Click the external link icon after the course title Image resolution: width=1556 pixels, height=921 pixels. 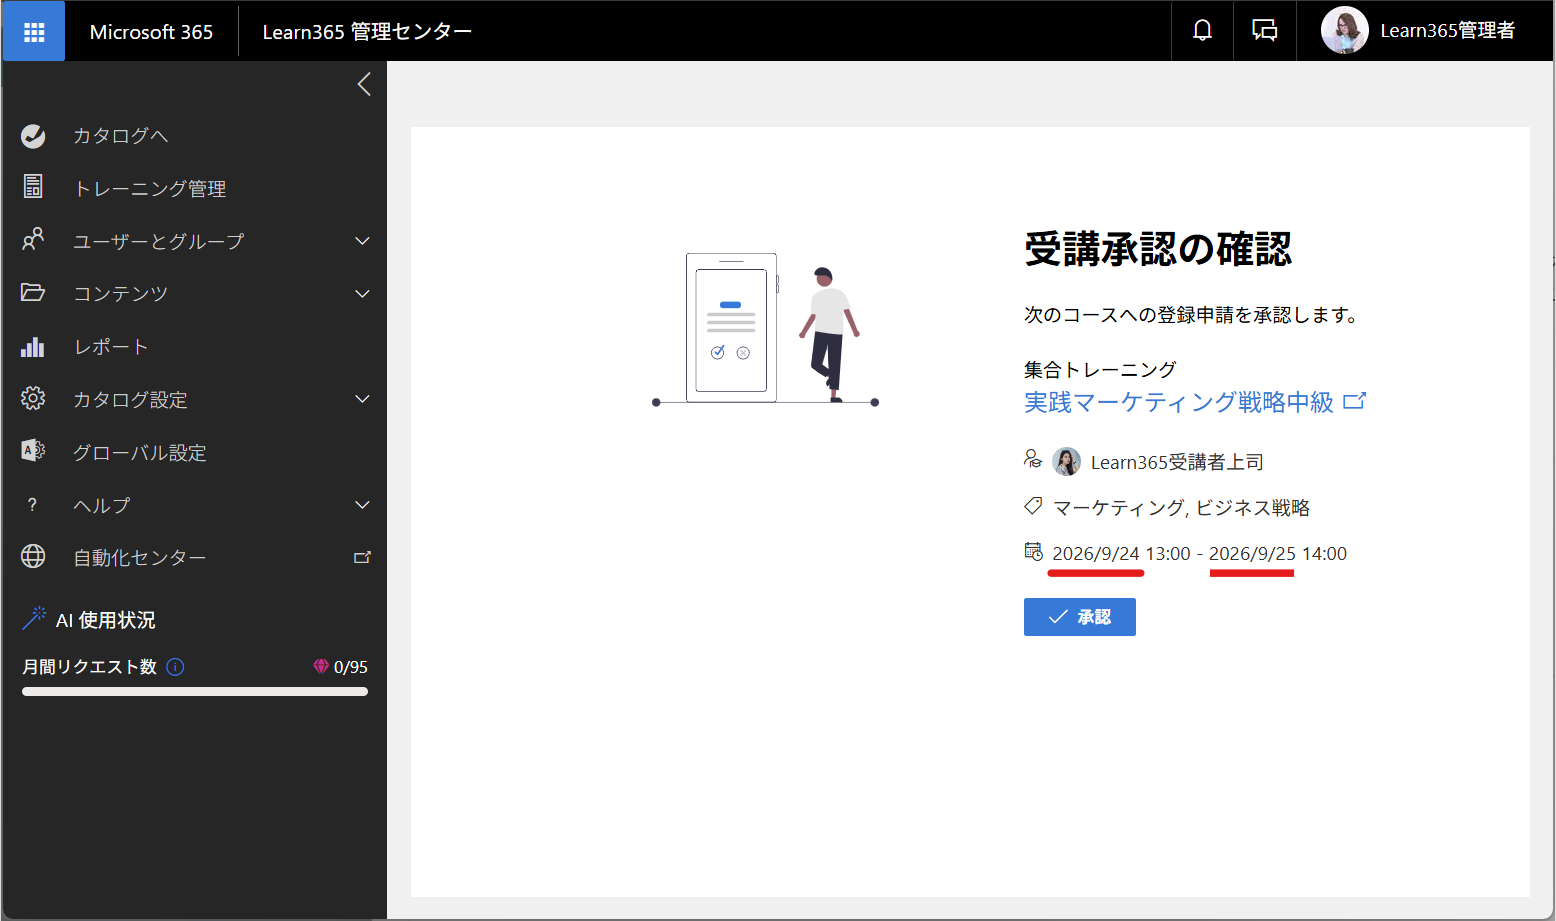(1355, 401)
